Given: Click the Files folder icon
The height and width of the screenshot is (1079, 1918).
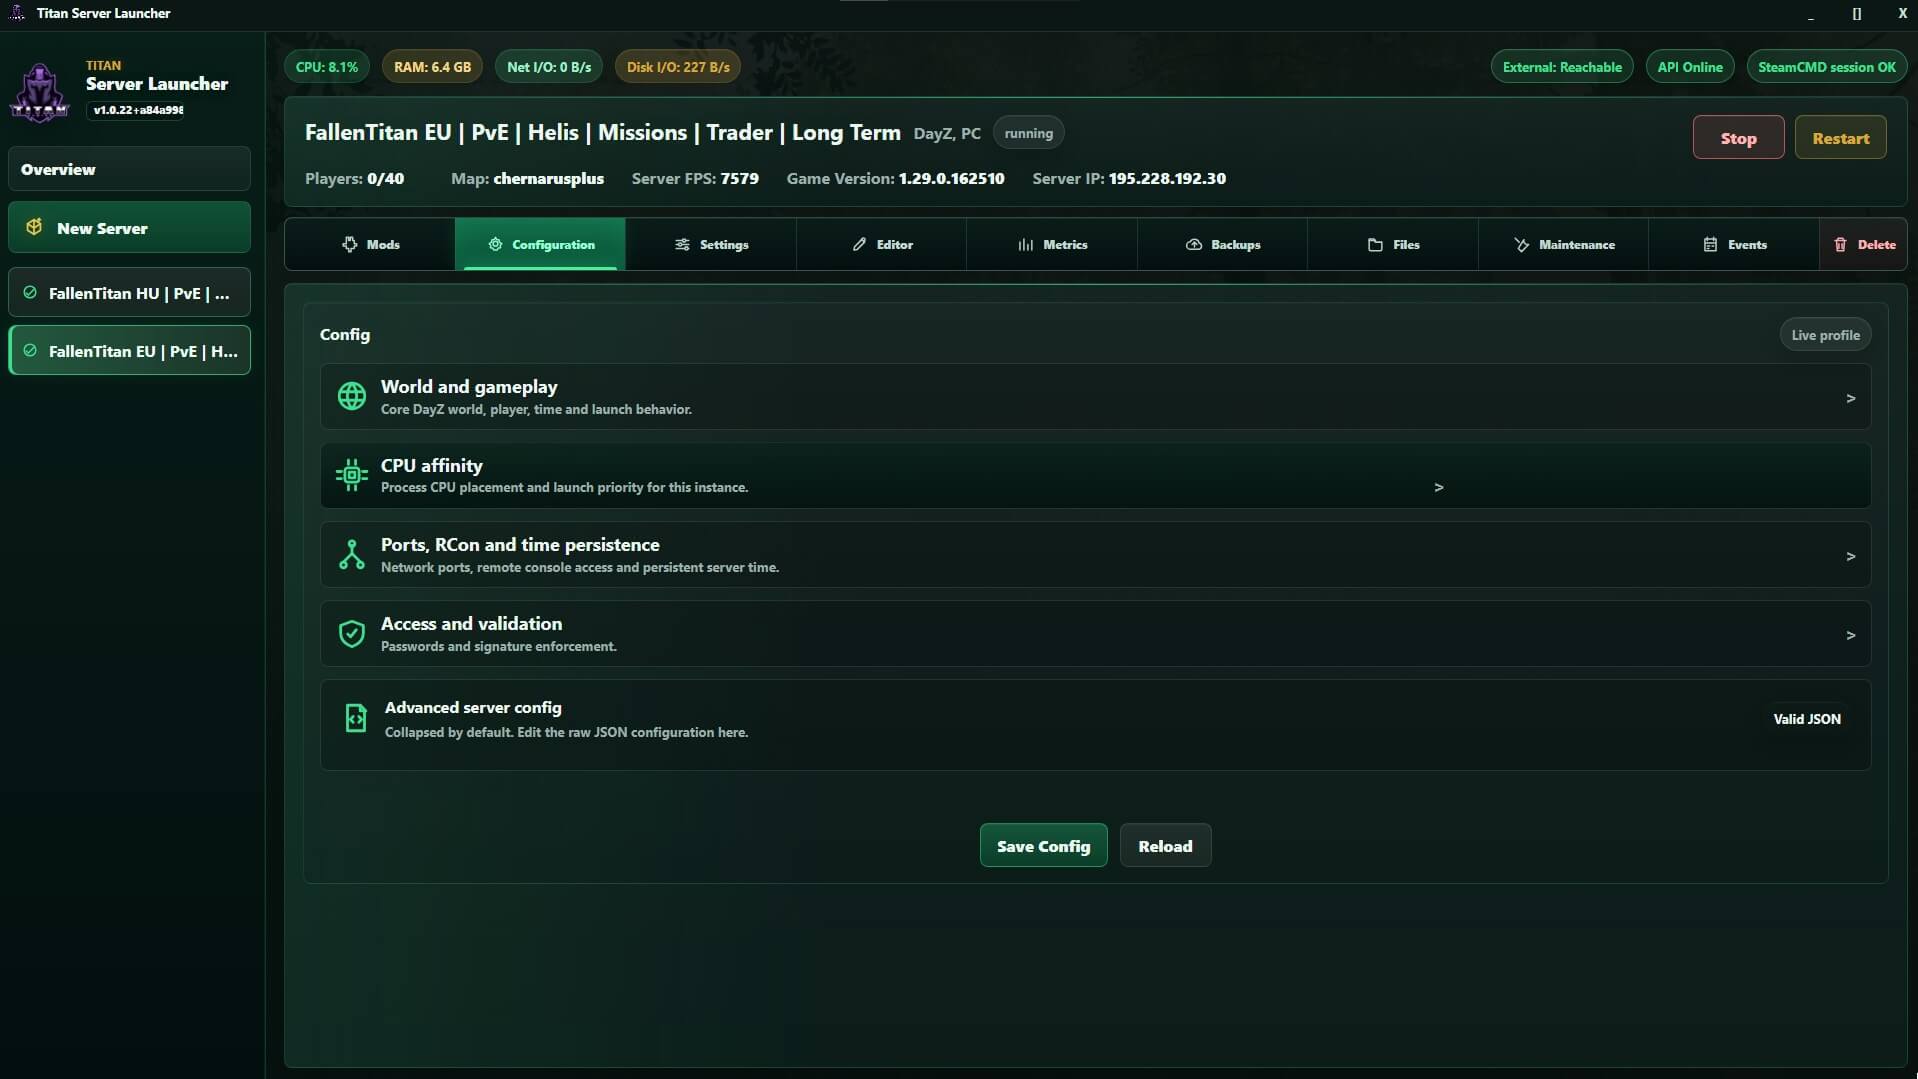Looking at the screenshot, I should tap(1375, 244).
